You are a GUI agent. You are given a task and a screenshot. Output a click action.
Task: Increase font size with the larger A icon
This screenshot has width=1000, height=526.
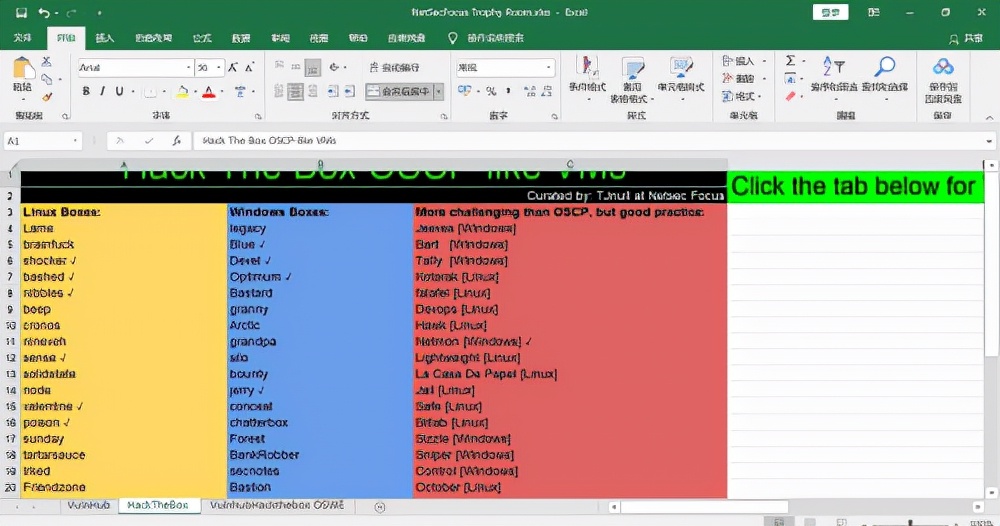point(233,68)
